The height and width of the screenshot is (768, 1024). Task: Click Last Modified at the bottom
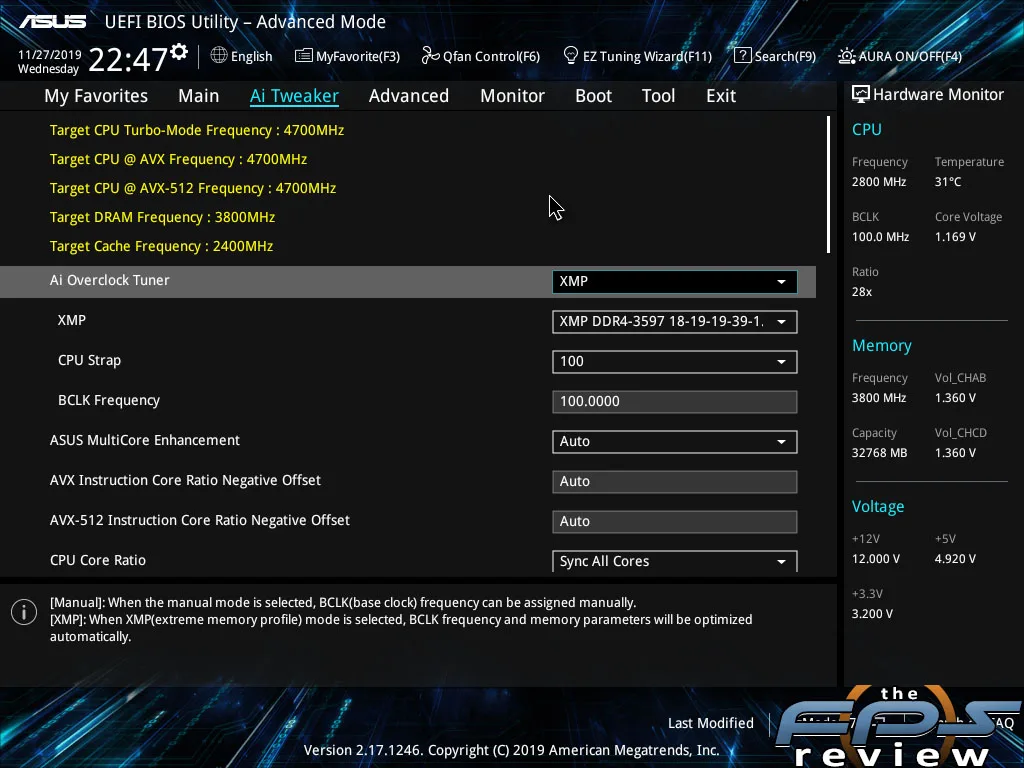[711, 723]
